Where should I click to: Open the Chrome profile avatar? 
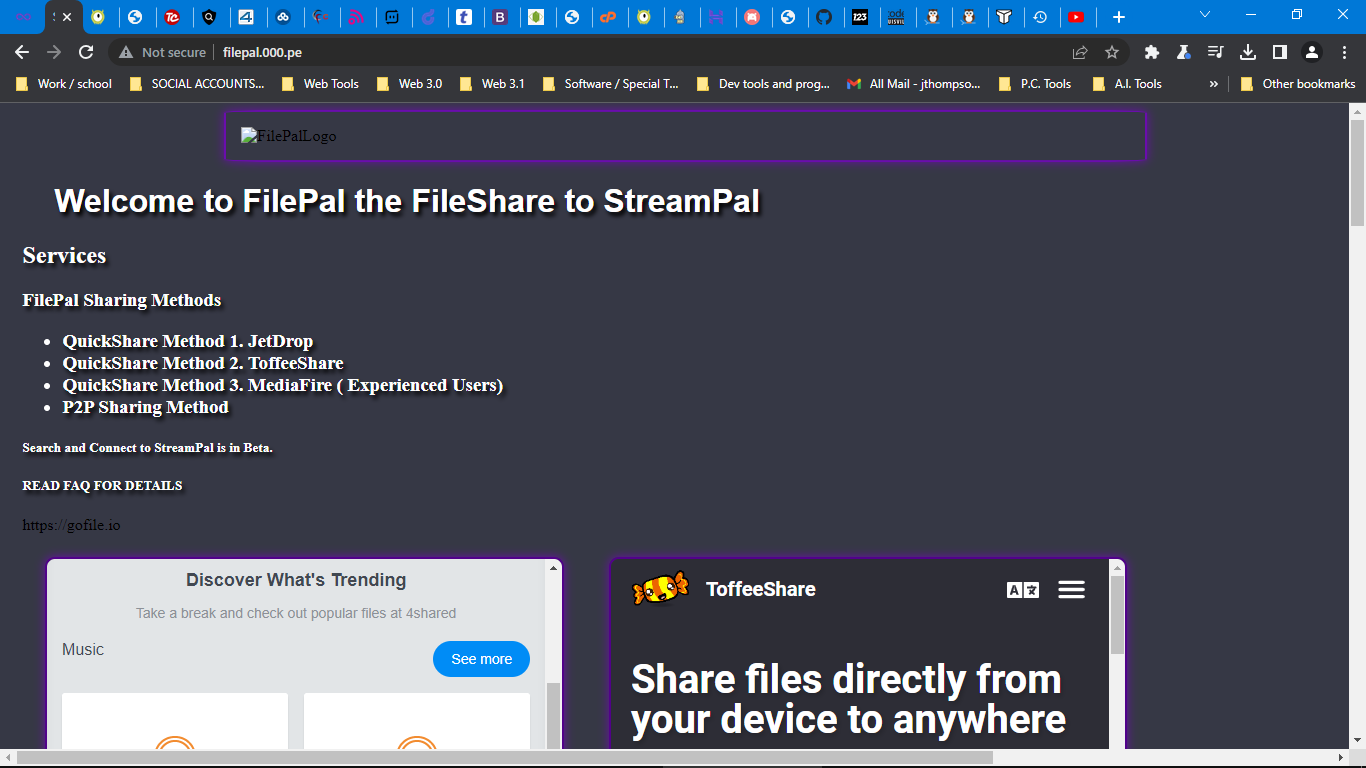click(x=1312, y=52)
